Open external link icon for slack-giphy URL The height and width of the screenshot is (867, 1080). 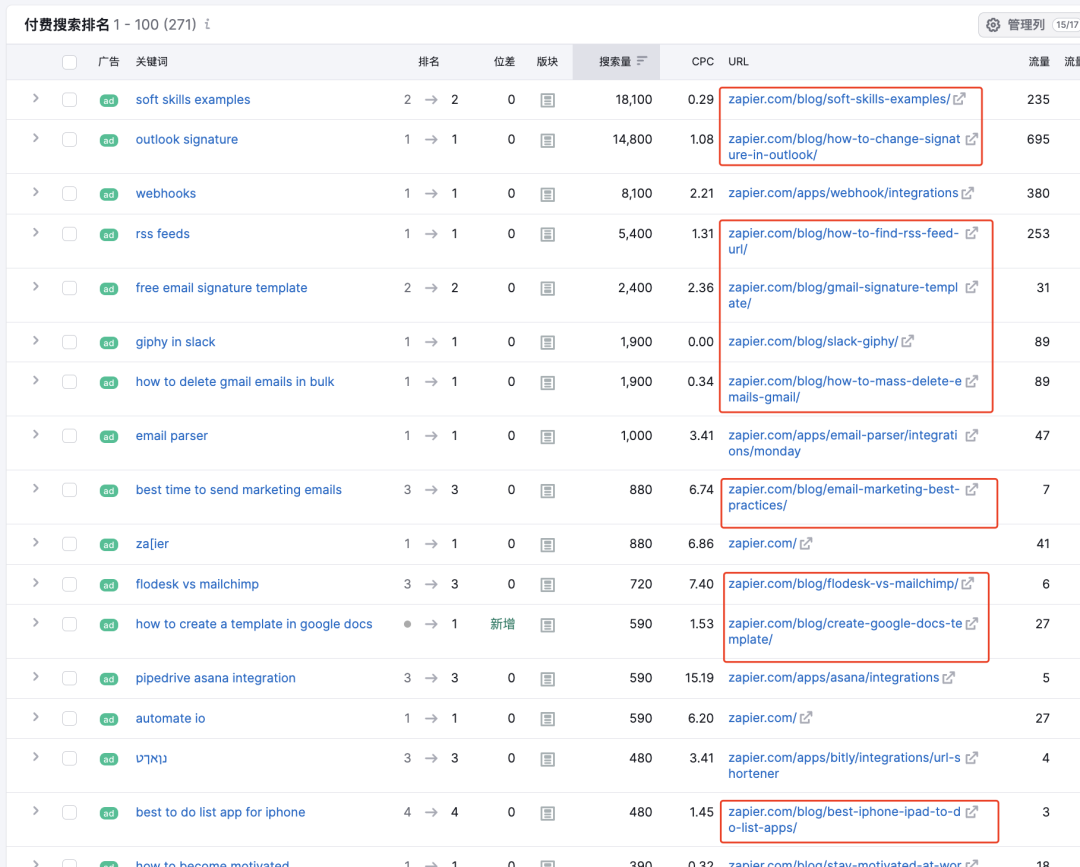(x=908, y=342)
